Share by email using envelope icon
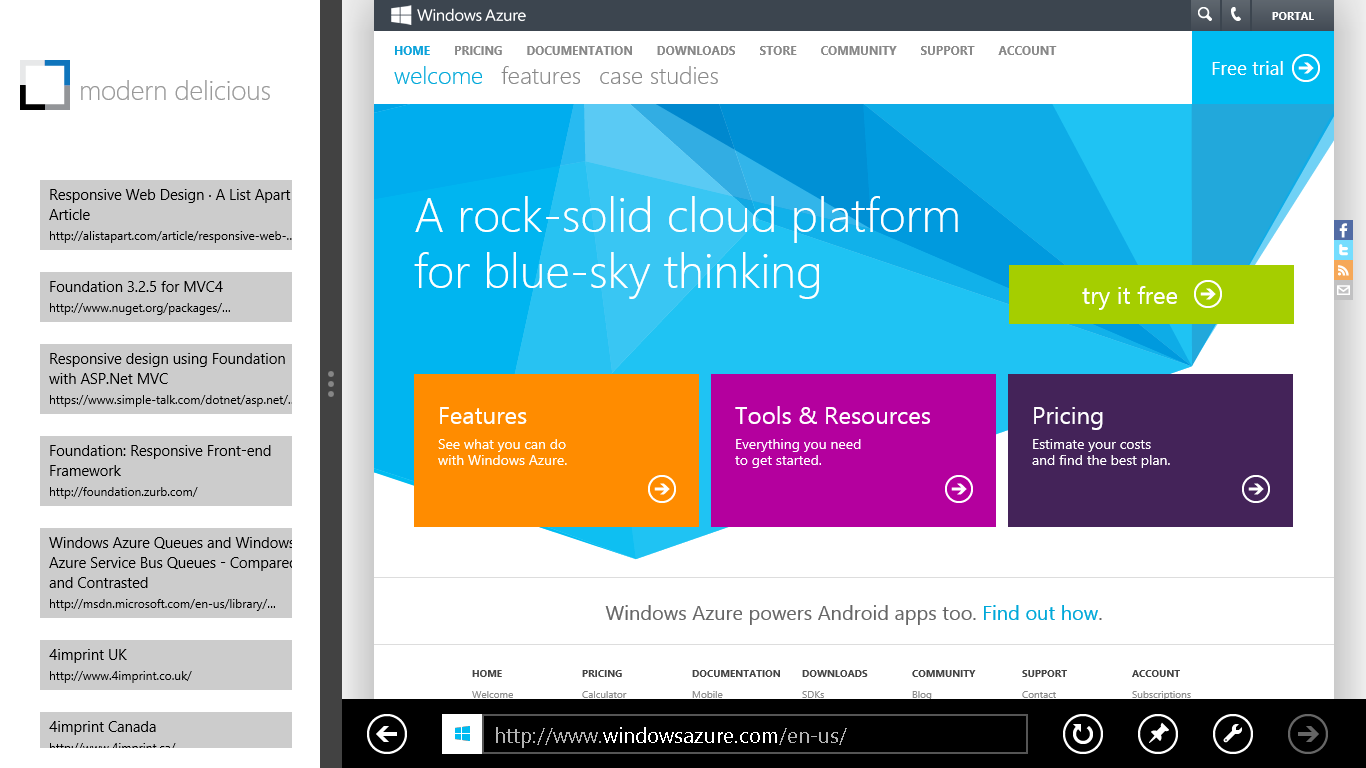The width and height of the screenshot is (1366, 768). pyautogui.click(x=1343, y=290)
